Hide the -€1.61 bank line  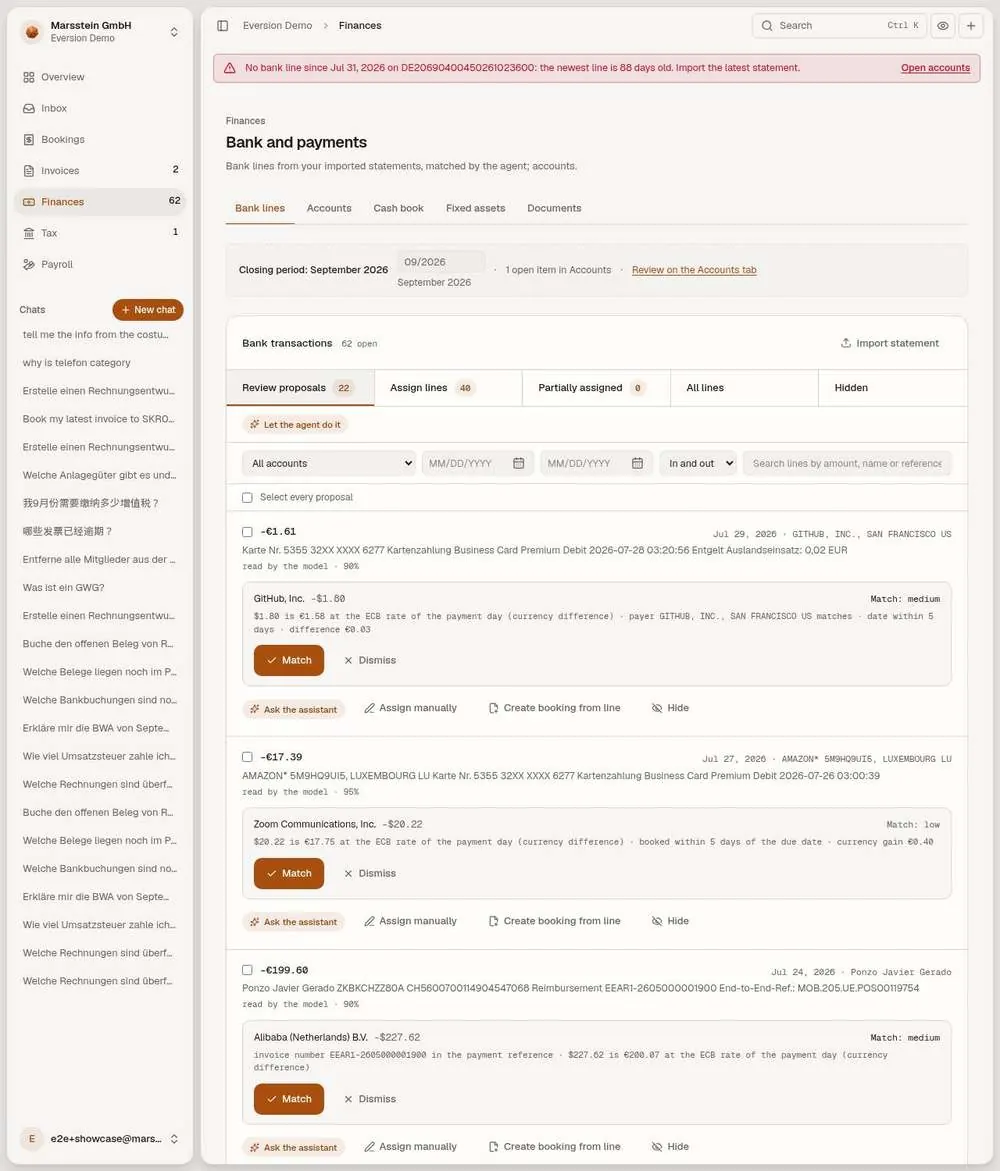(670, 708)
